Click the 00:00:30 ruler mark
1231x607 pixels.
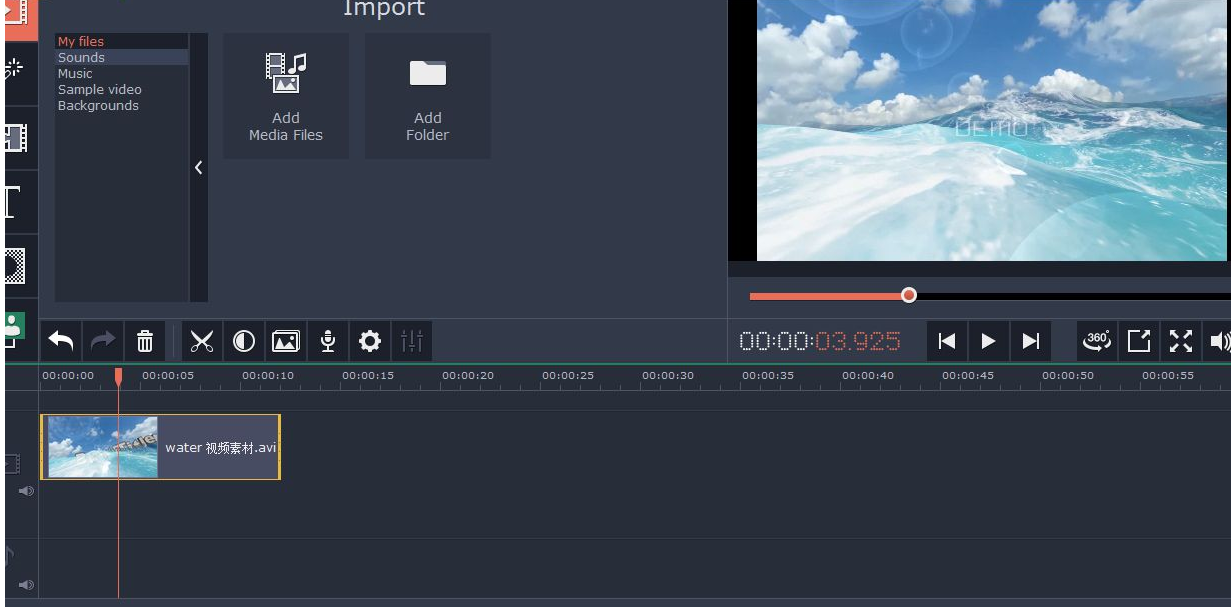(x=668, y=376)
